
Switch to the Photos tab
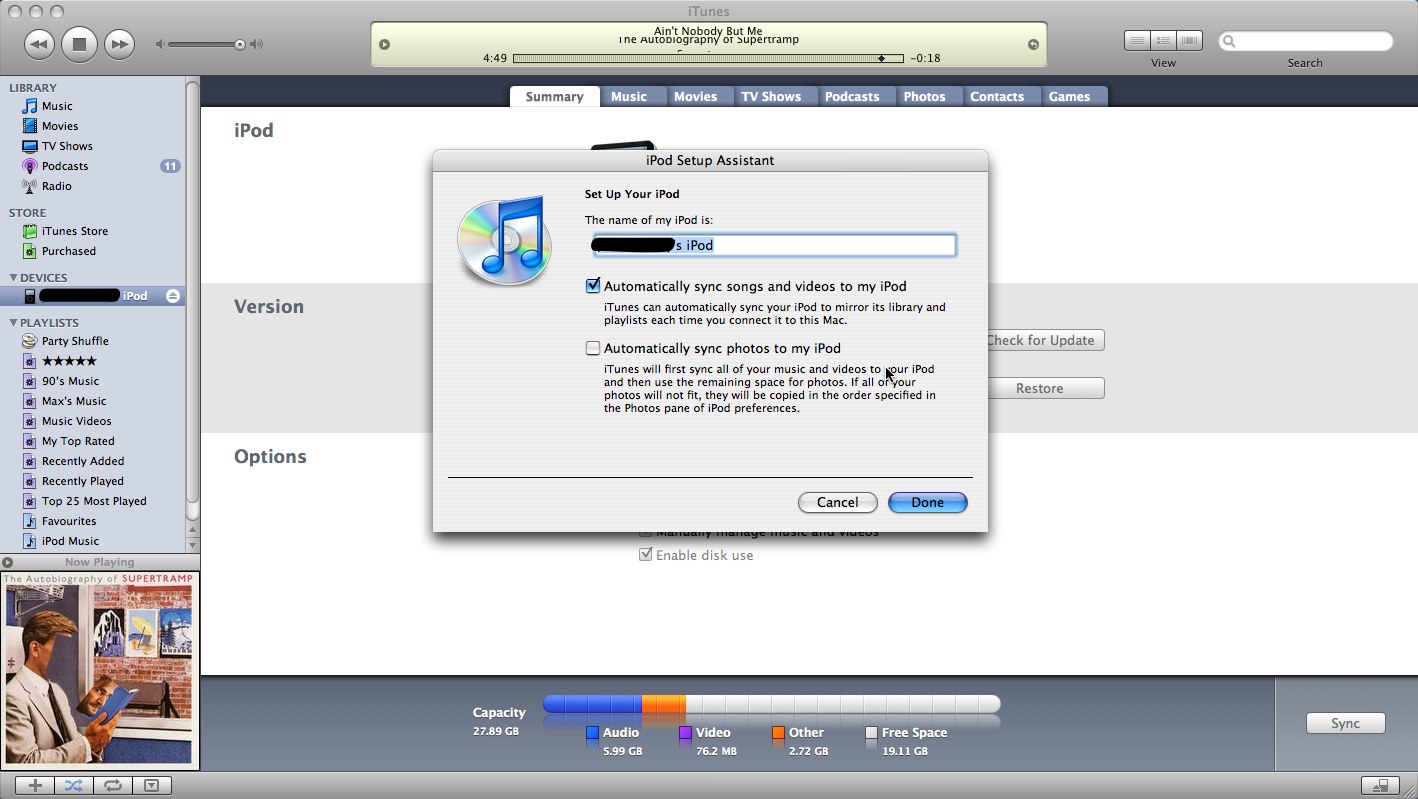[x=924, y=97]
